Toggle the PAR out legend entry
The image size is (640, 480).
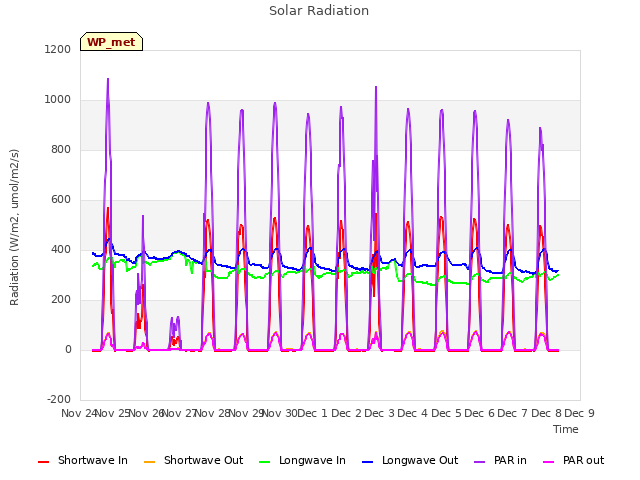pyautogui.click(x=573, y=460)
